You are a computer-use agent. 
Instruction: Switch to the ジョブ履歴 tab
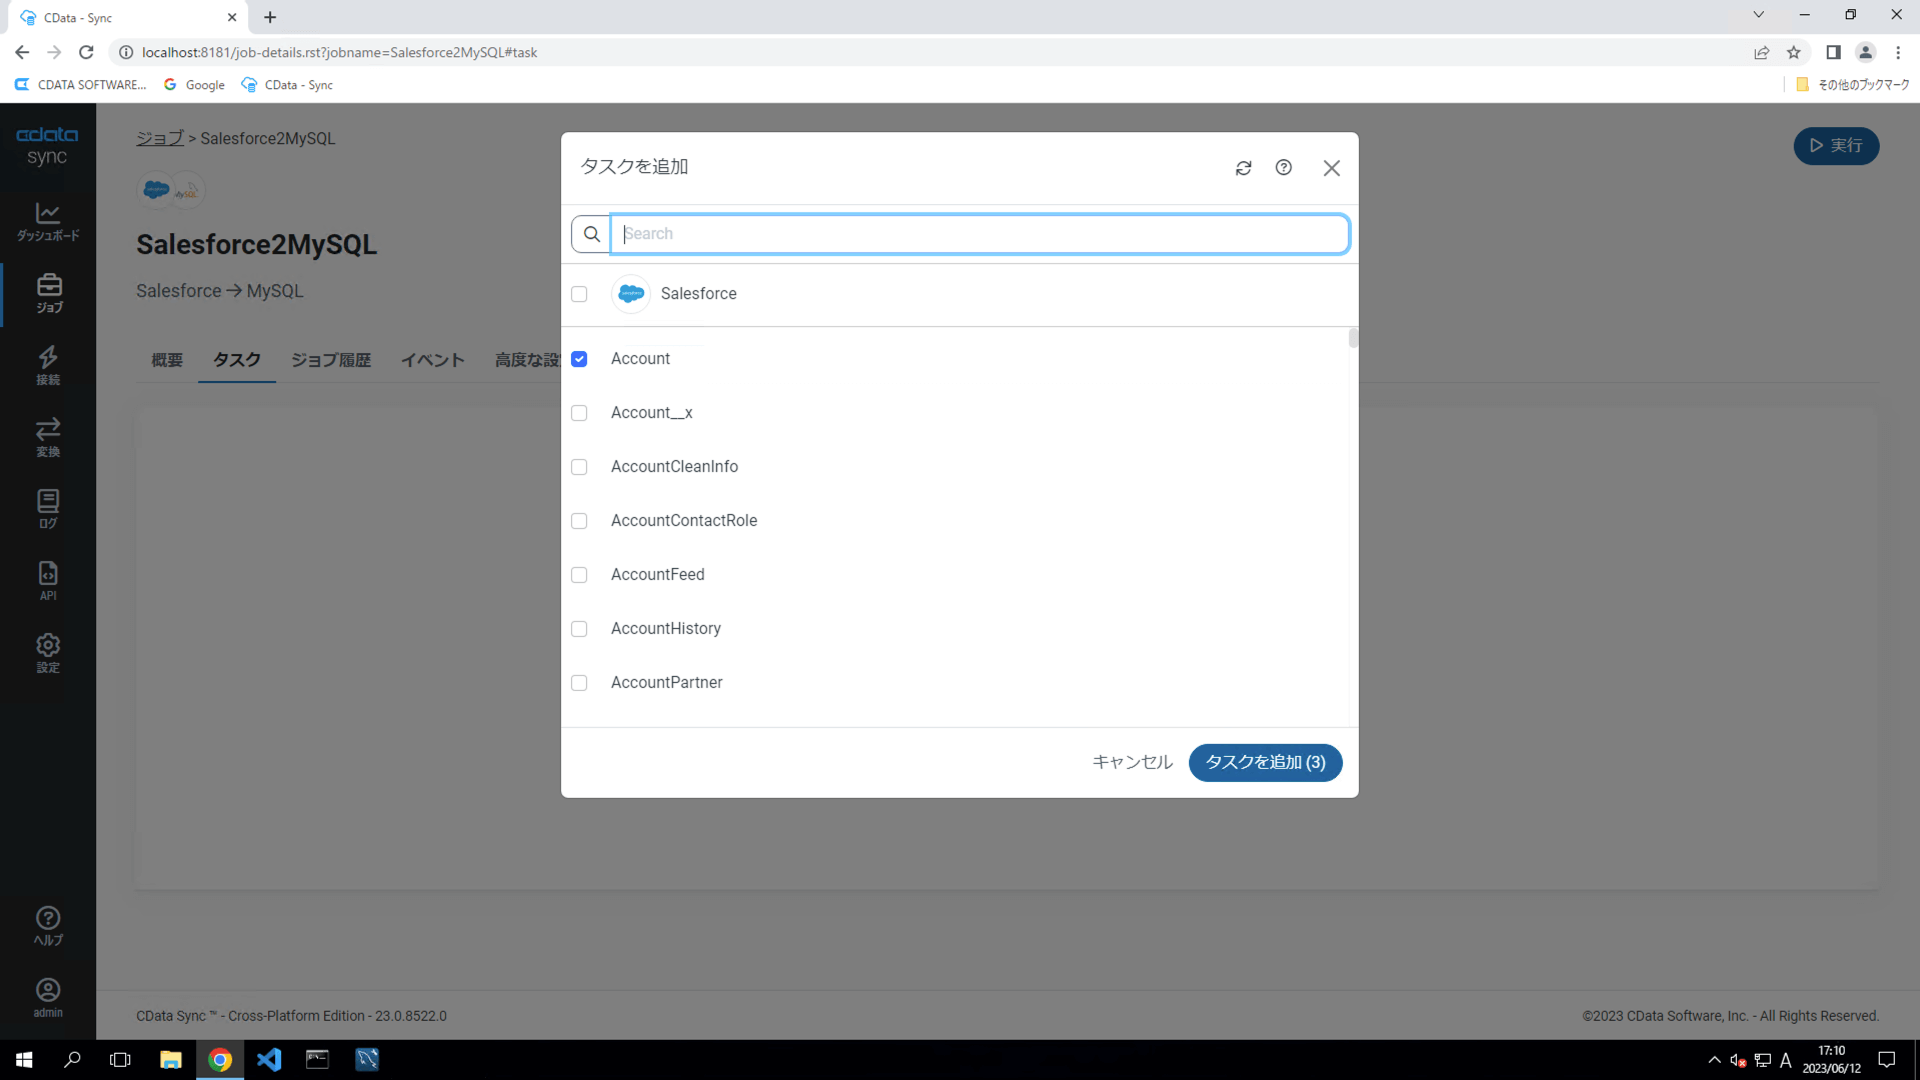331,360
